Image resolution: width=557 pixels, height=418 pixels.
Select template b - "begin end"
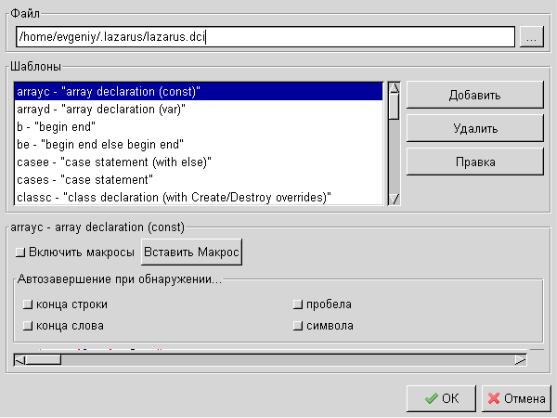pos(198,127)
